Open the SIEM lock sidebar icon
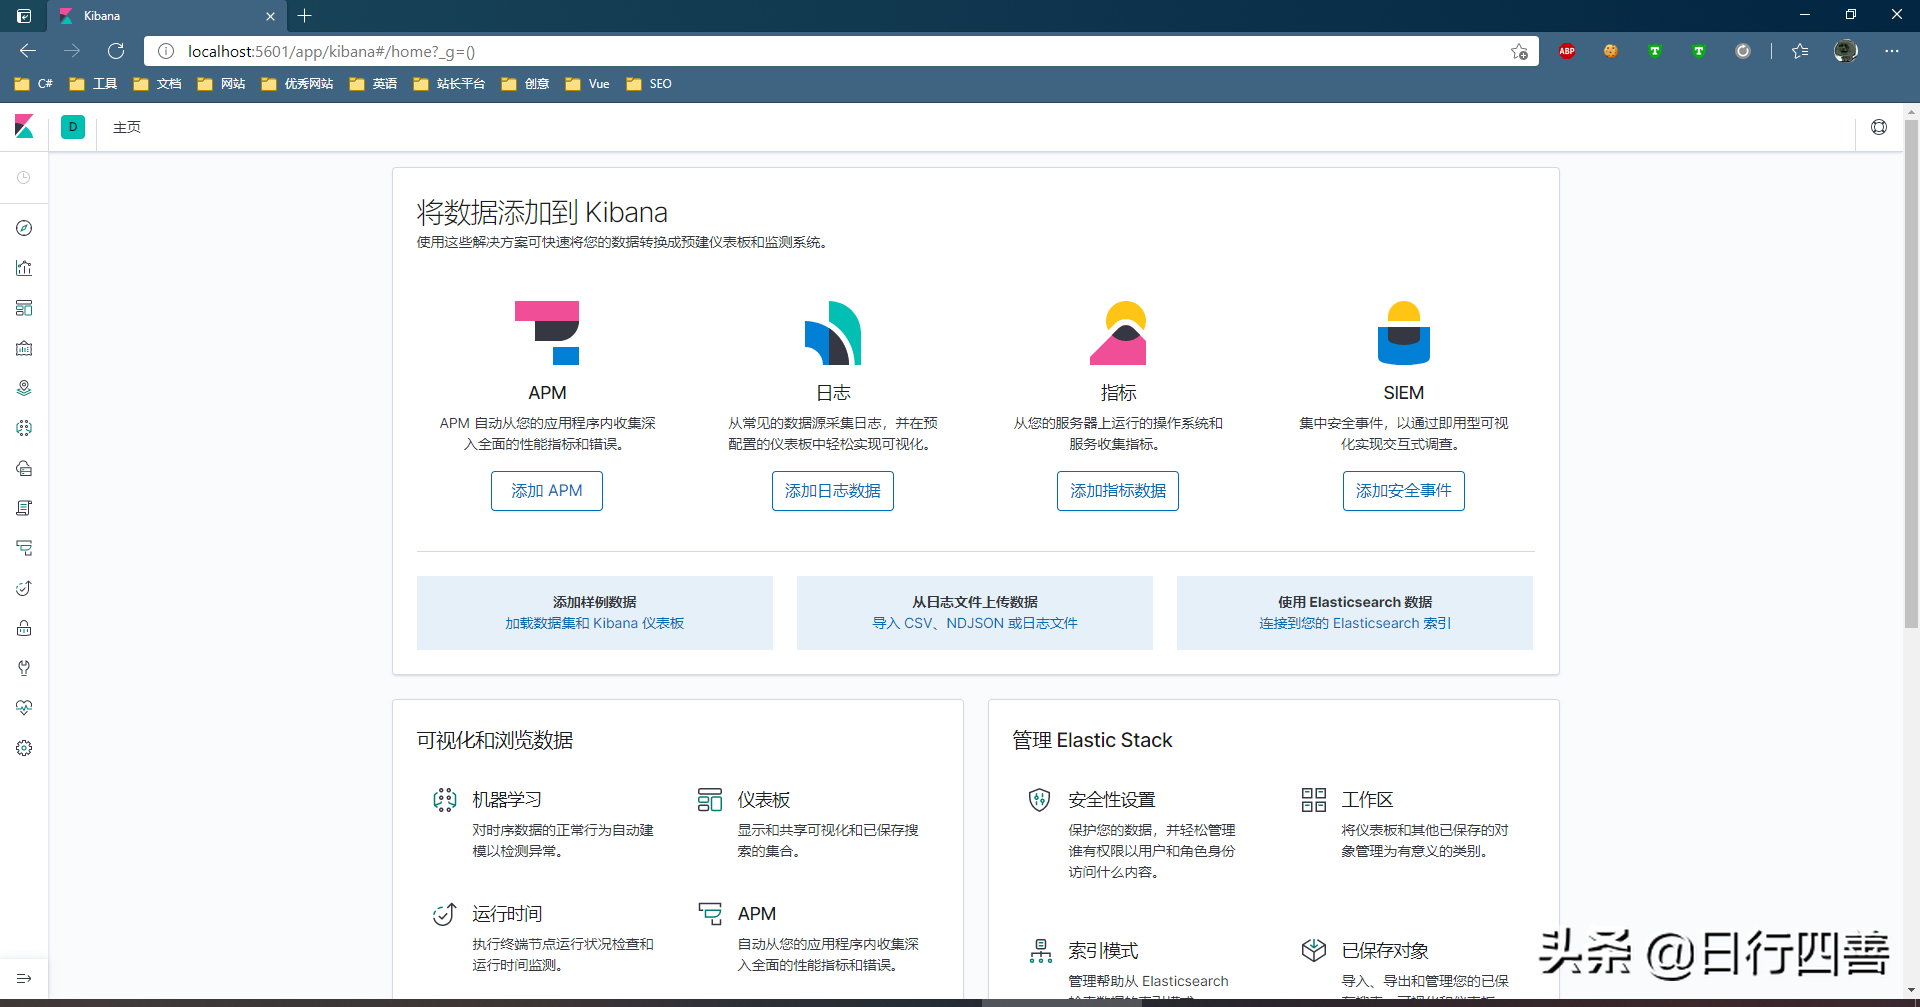This screenshot has width=1920, height=1007. click(24, 628)
